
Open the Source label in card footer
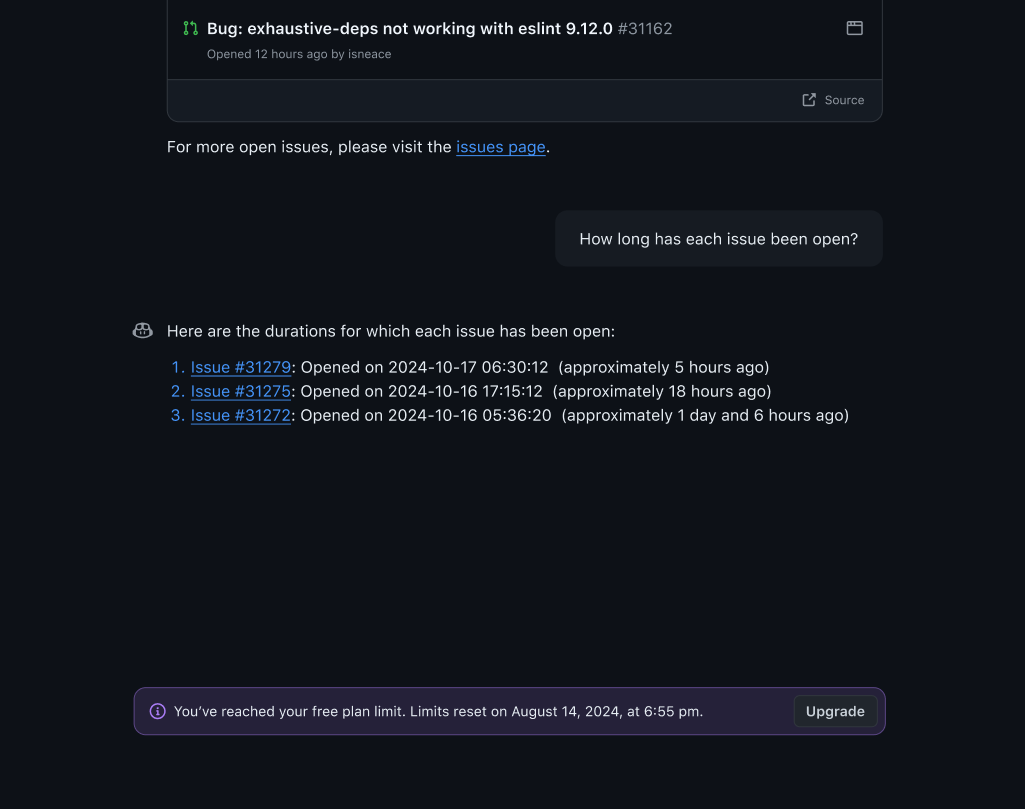pyautogui.click(x=844, y=100)
